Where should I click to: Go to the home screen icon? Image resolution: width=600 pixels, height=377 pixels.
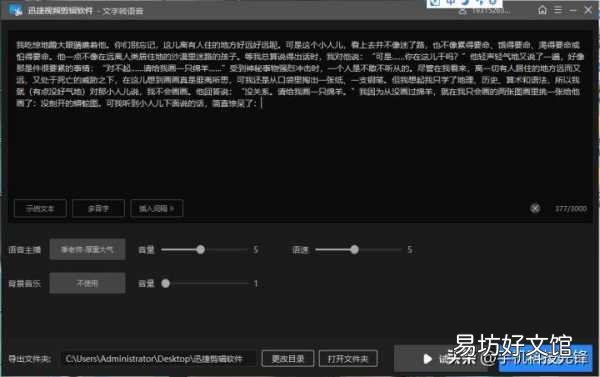542,10
